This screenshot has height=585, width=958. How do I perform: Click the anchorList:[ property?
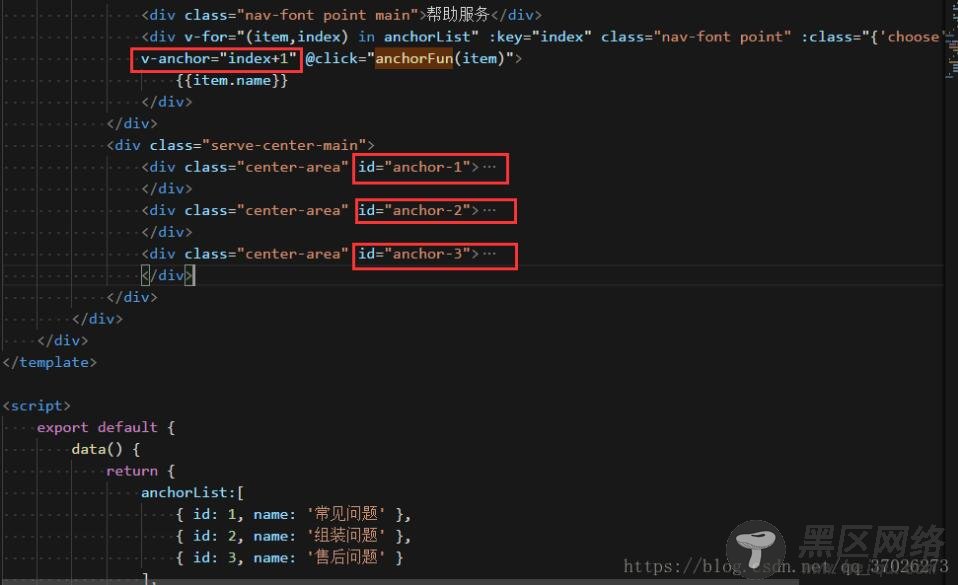tap(192, 493)
